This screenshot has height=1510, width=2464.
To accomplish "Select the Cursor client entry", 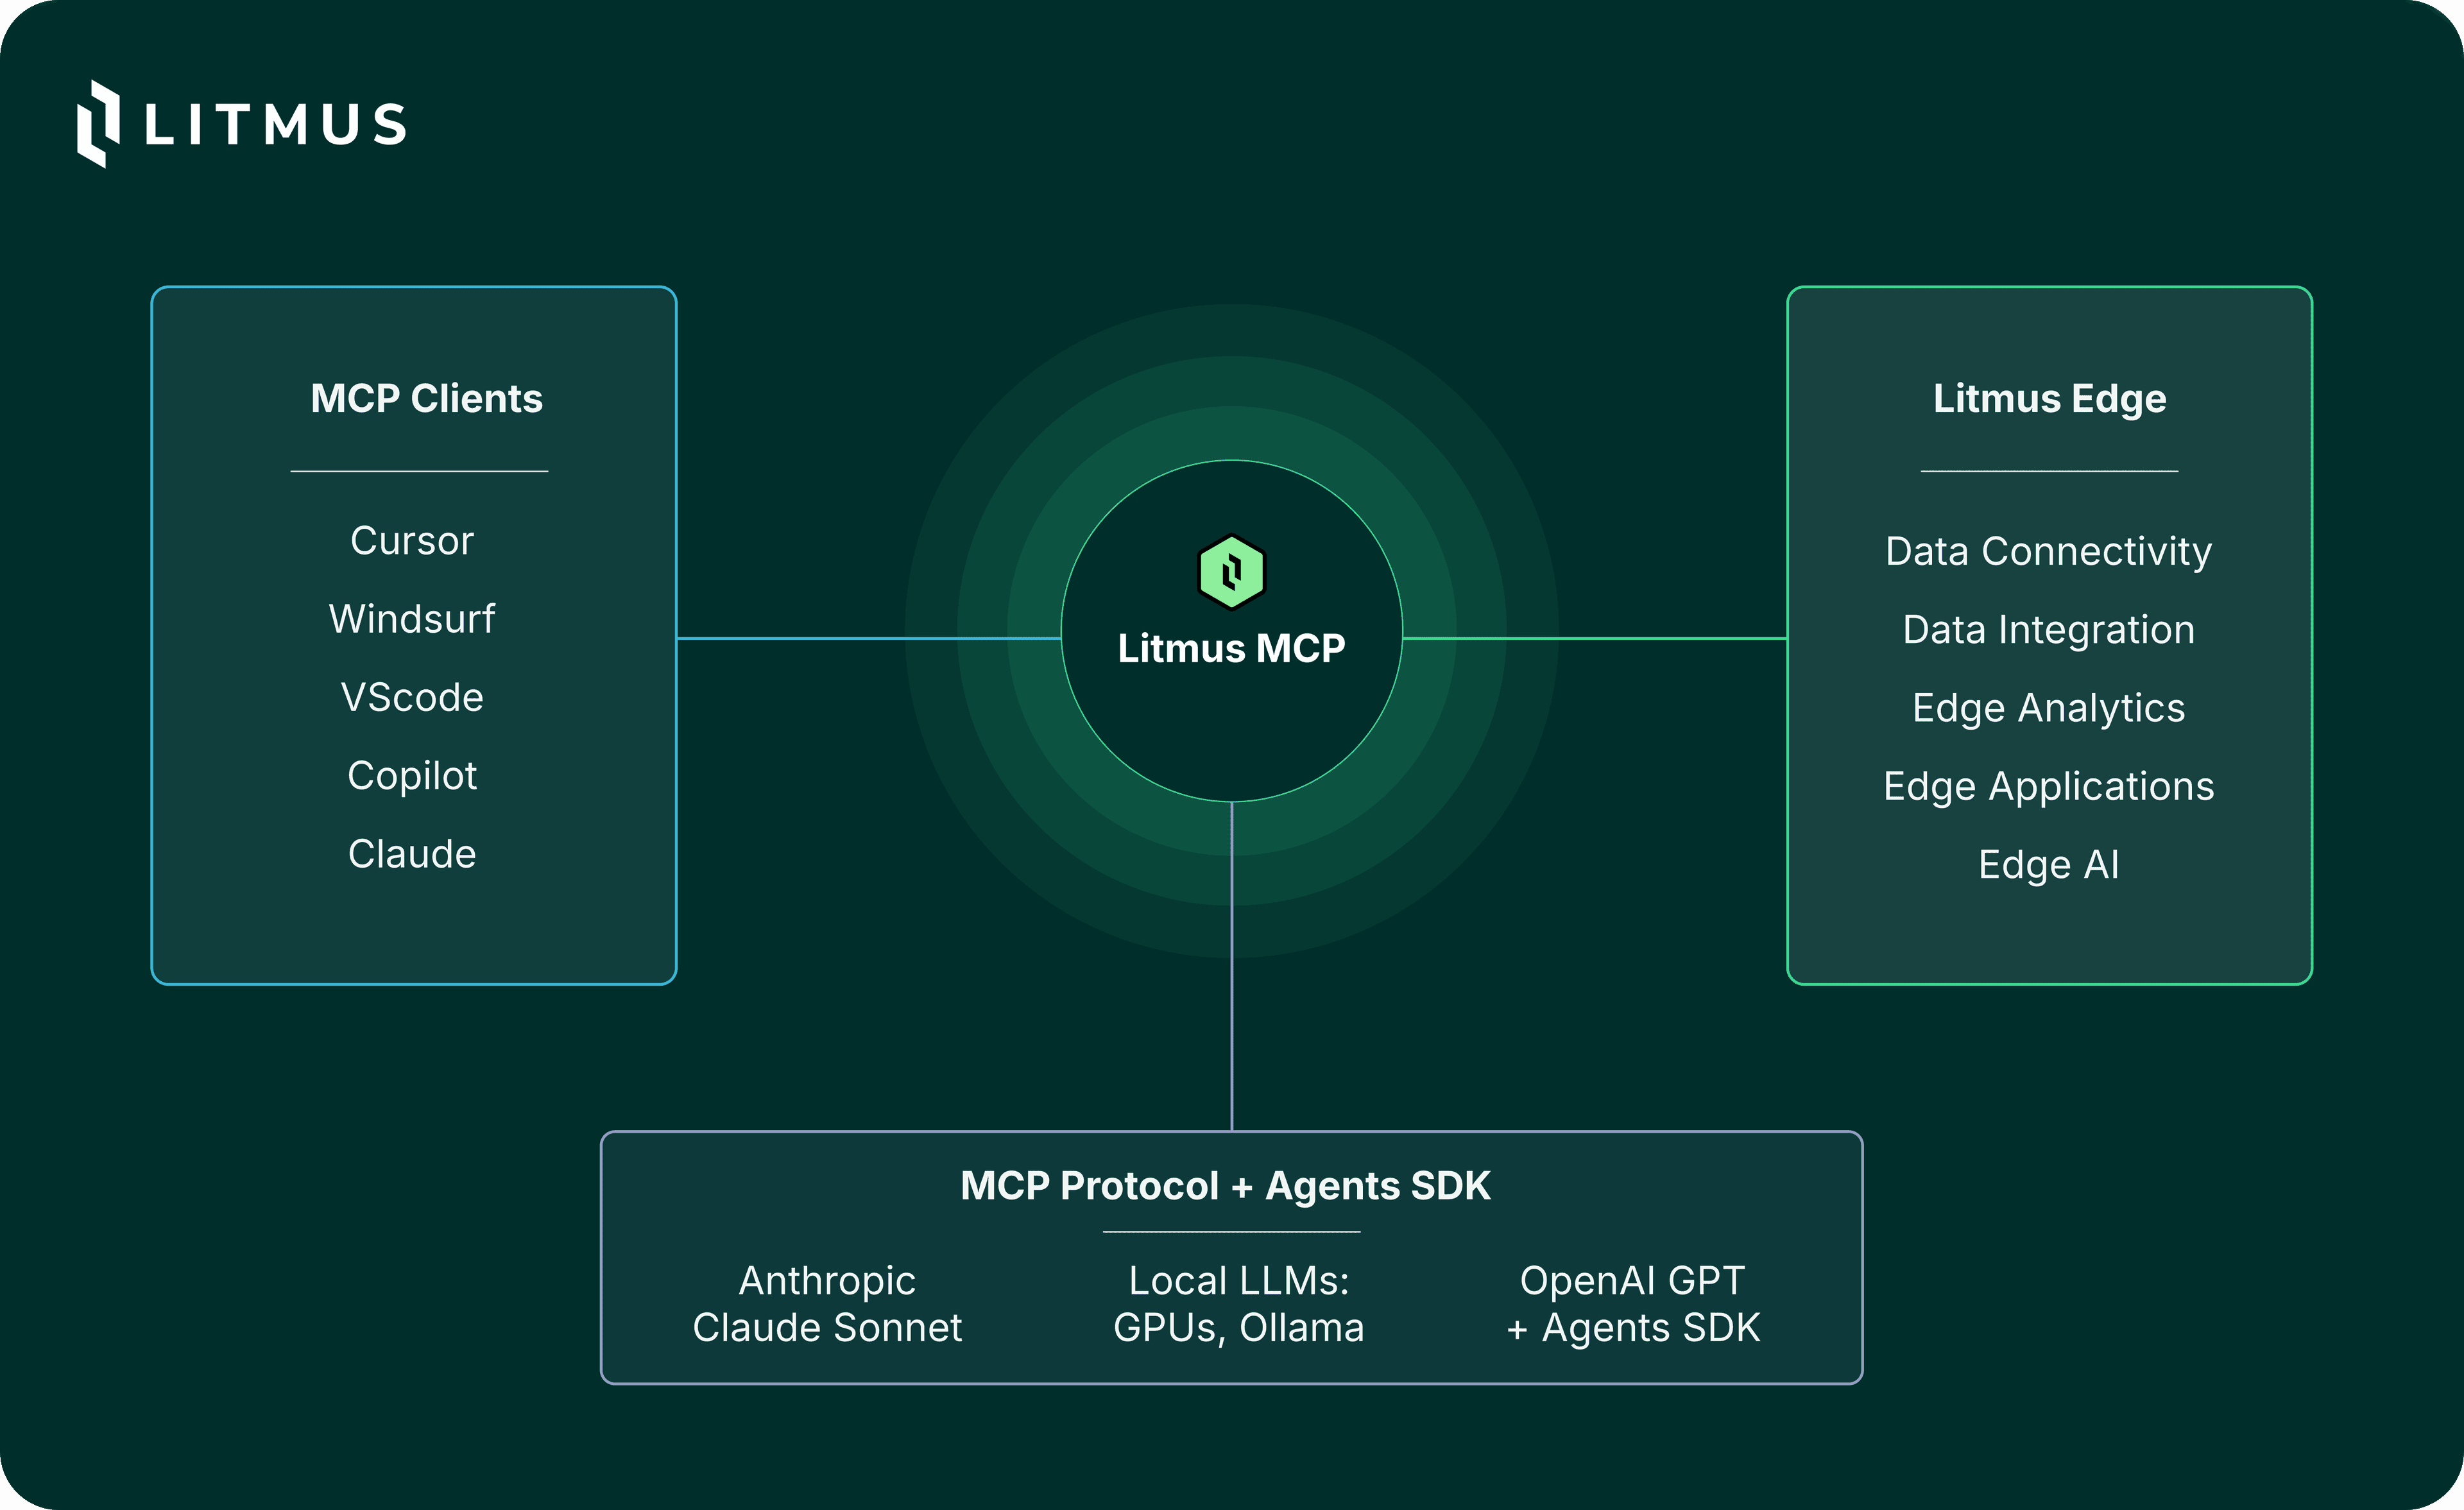I will click(412, 540).
